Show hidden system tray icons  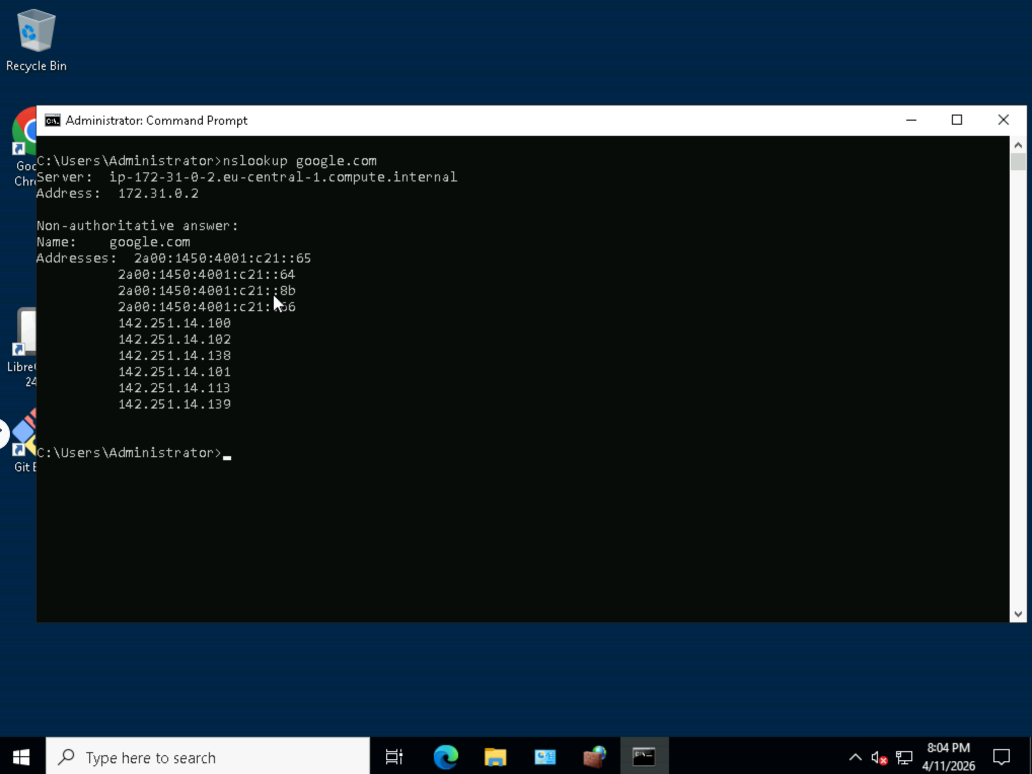click(855, 758)
